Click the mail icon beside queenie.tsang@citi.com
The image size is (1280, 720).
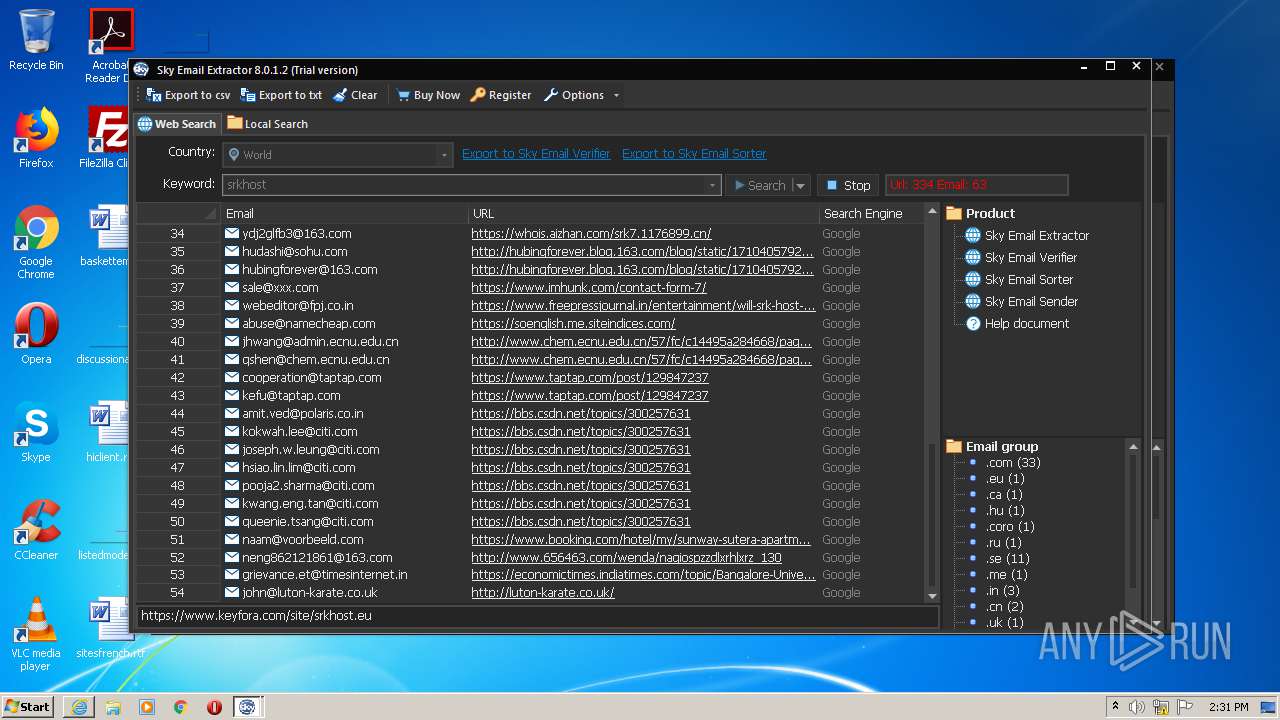tap(232, 522)
